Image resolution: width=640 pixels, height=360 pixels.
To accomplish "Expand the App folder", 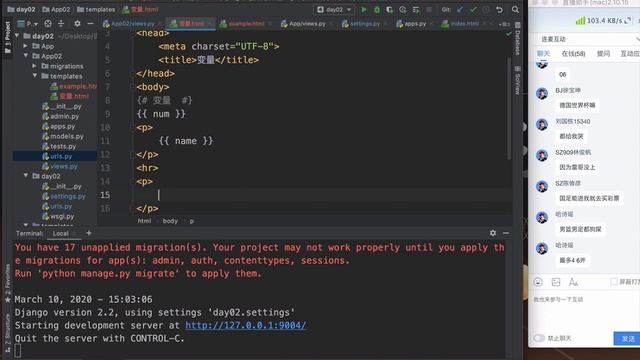I will 26,46.
